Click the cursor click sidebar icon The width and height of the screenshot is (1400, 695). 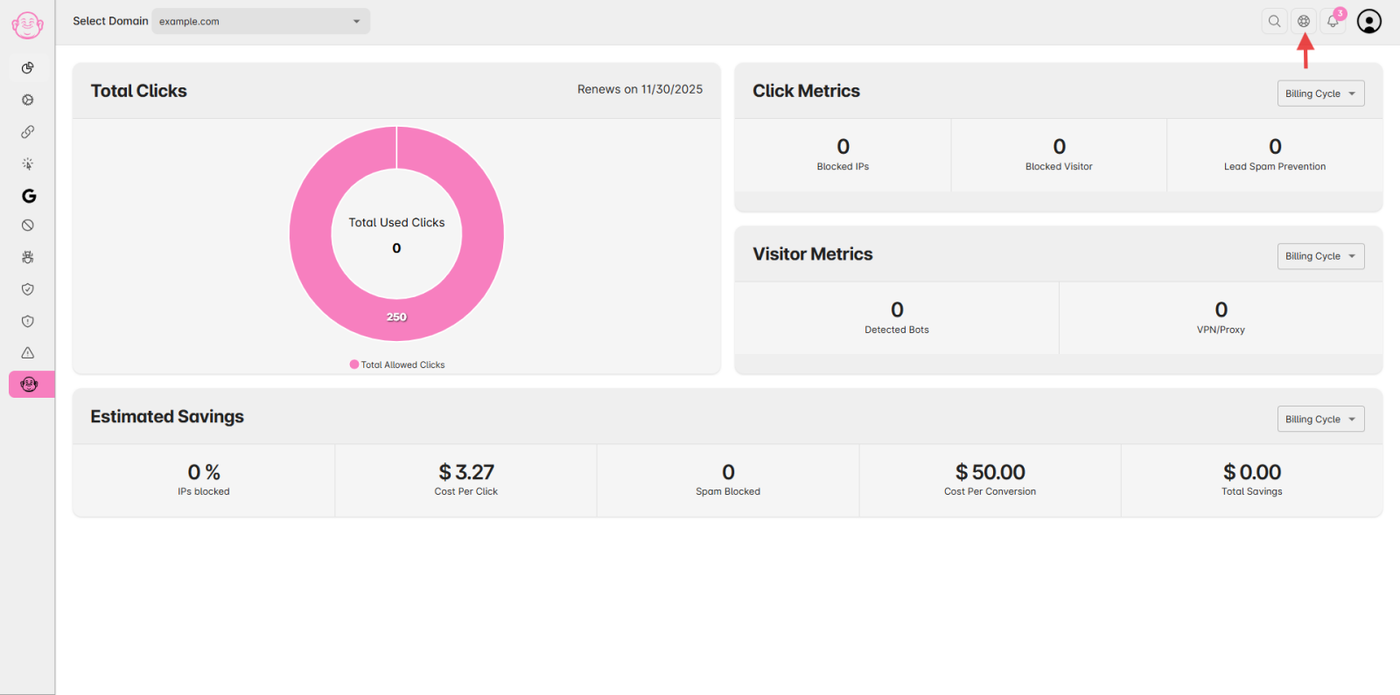pyautogui.click(x=28, y=164)
